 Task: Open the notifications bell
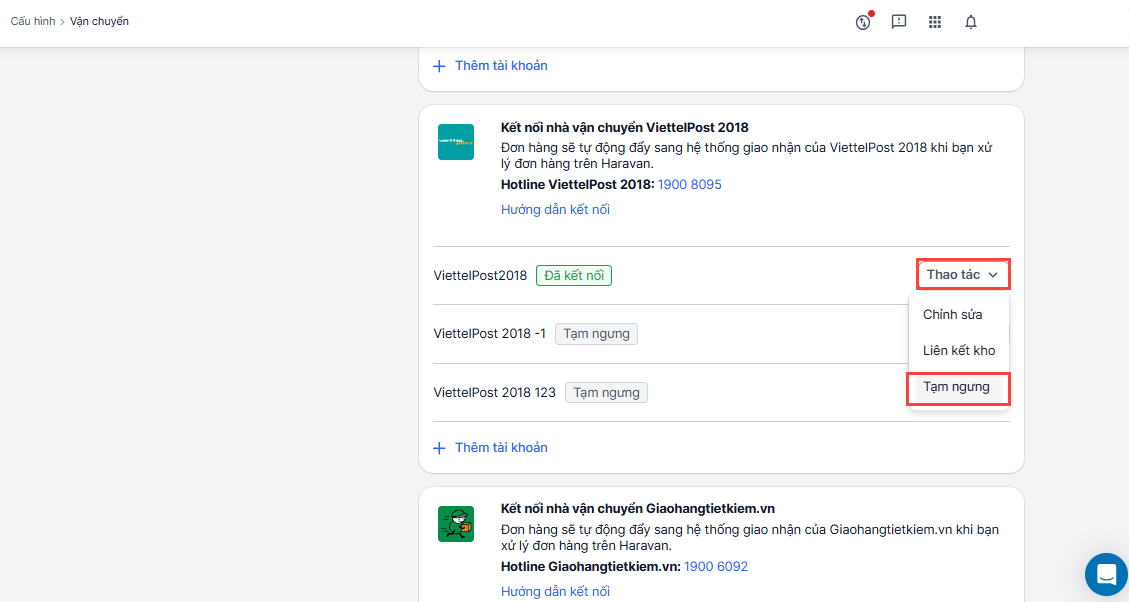(x=971, y=22)
